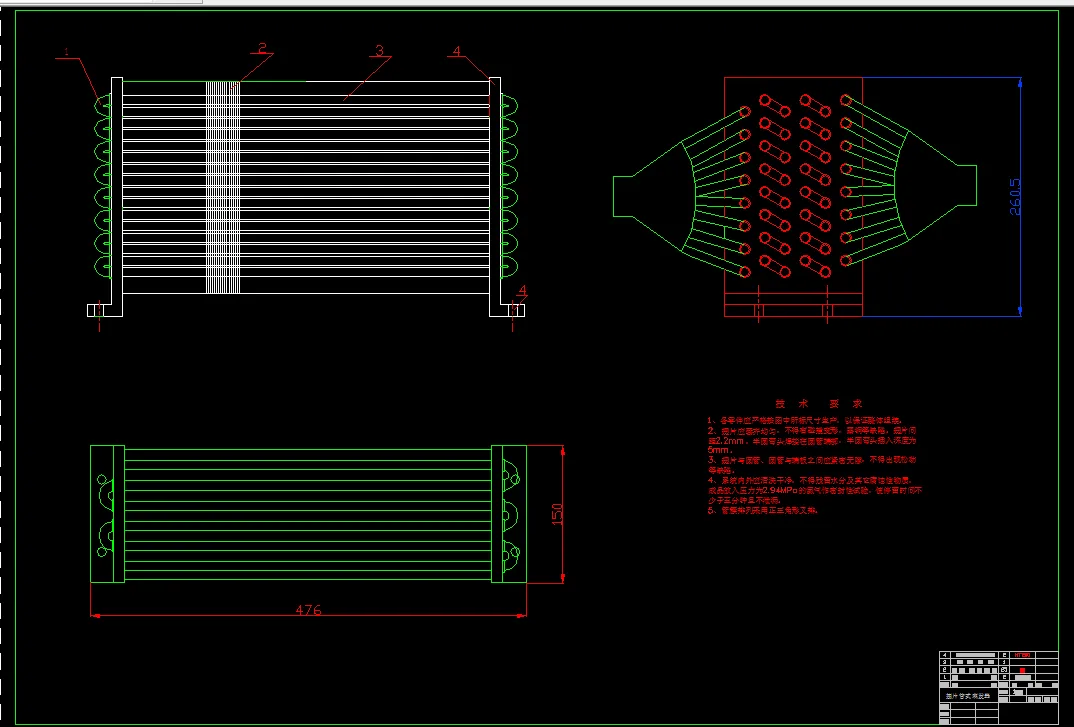Select part callout number 3

point(379,50)
